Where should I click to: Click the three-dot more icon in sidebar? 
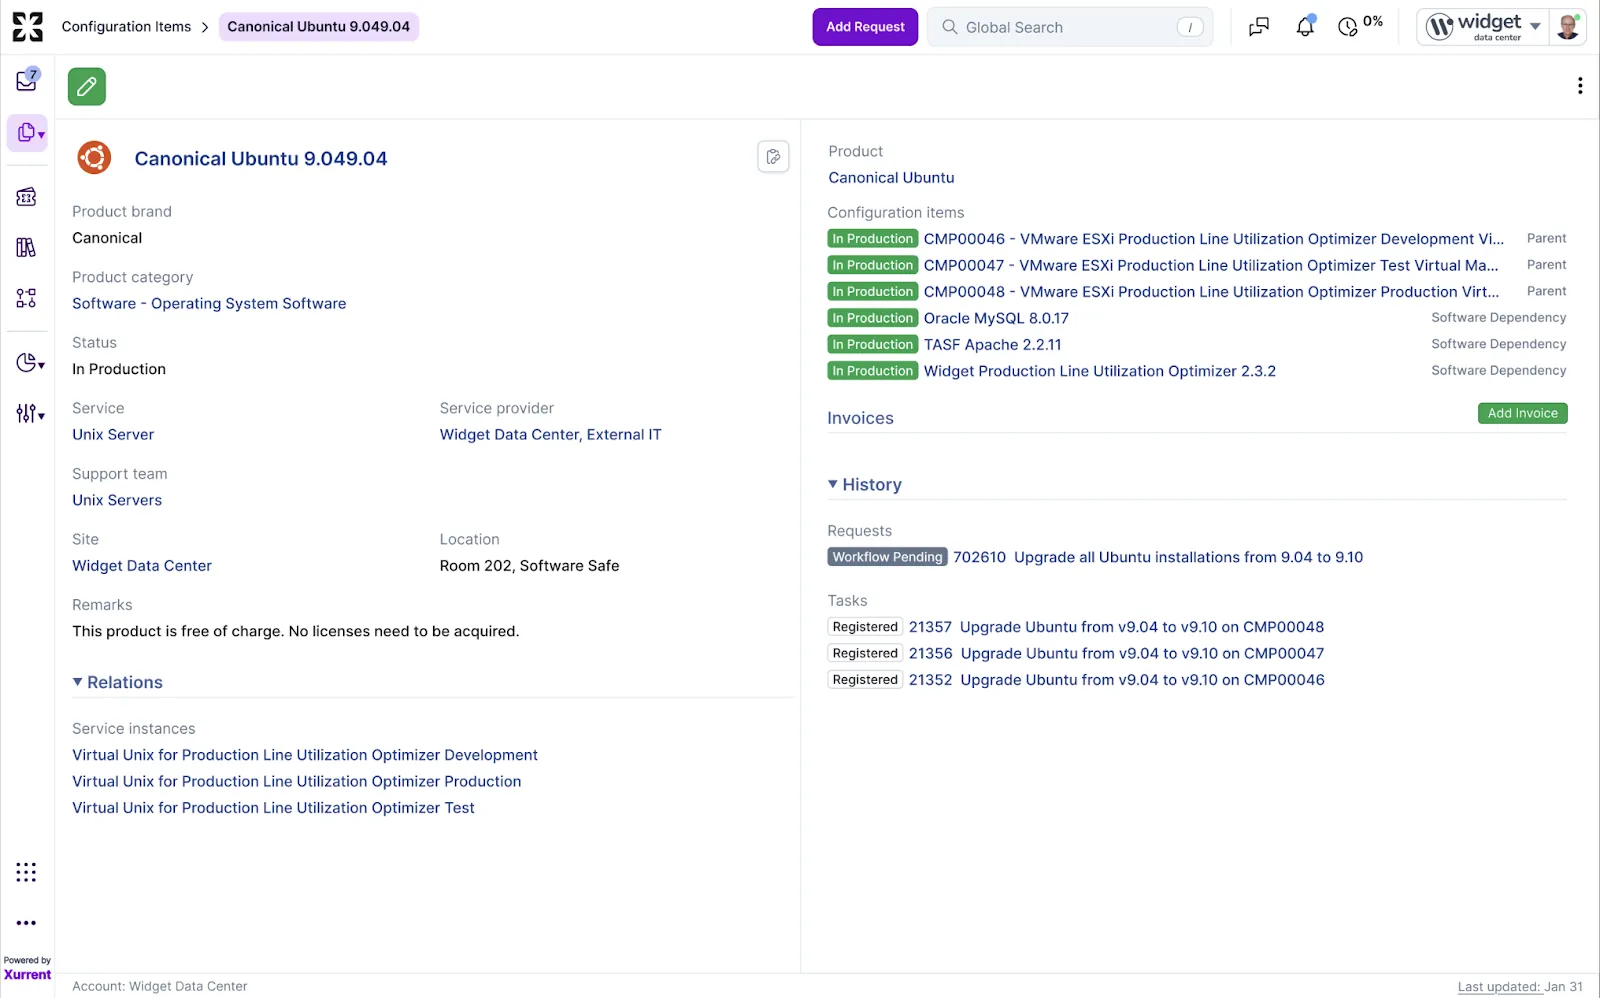click(27, 923)
